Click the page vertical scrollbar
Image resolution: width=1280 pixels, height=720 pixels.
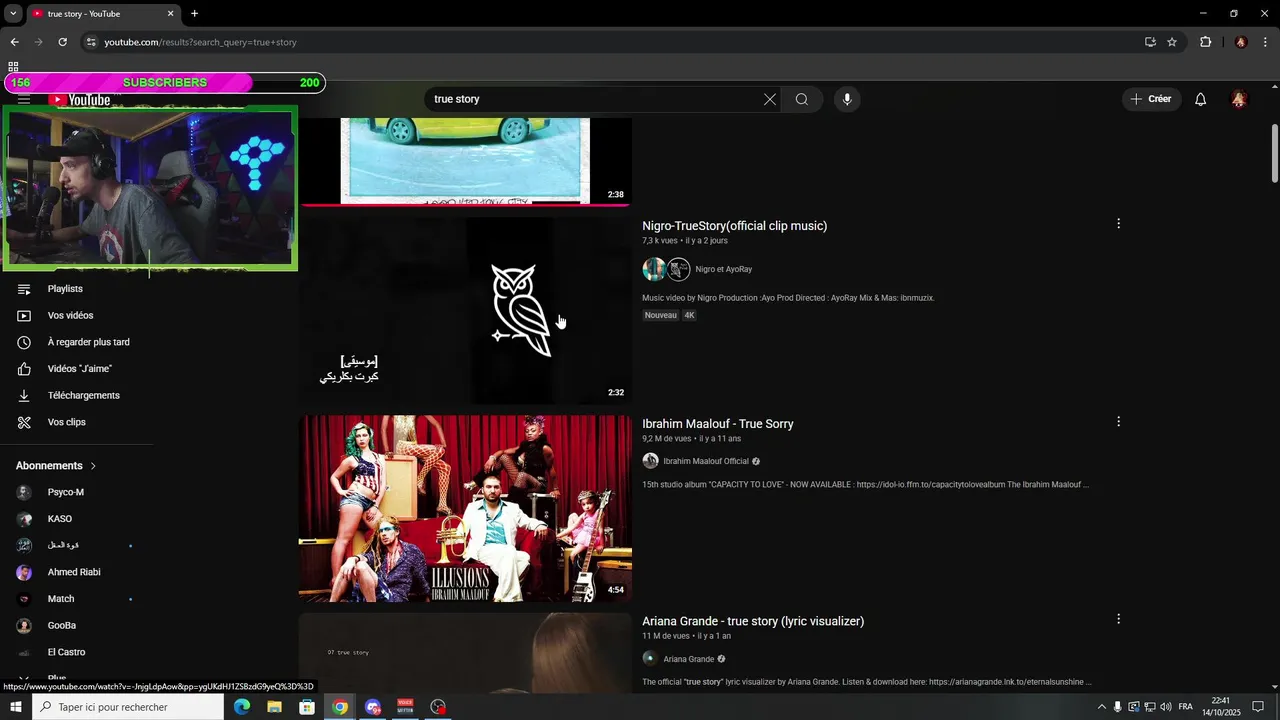(1275, 153)
